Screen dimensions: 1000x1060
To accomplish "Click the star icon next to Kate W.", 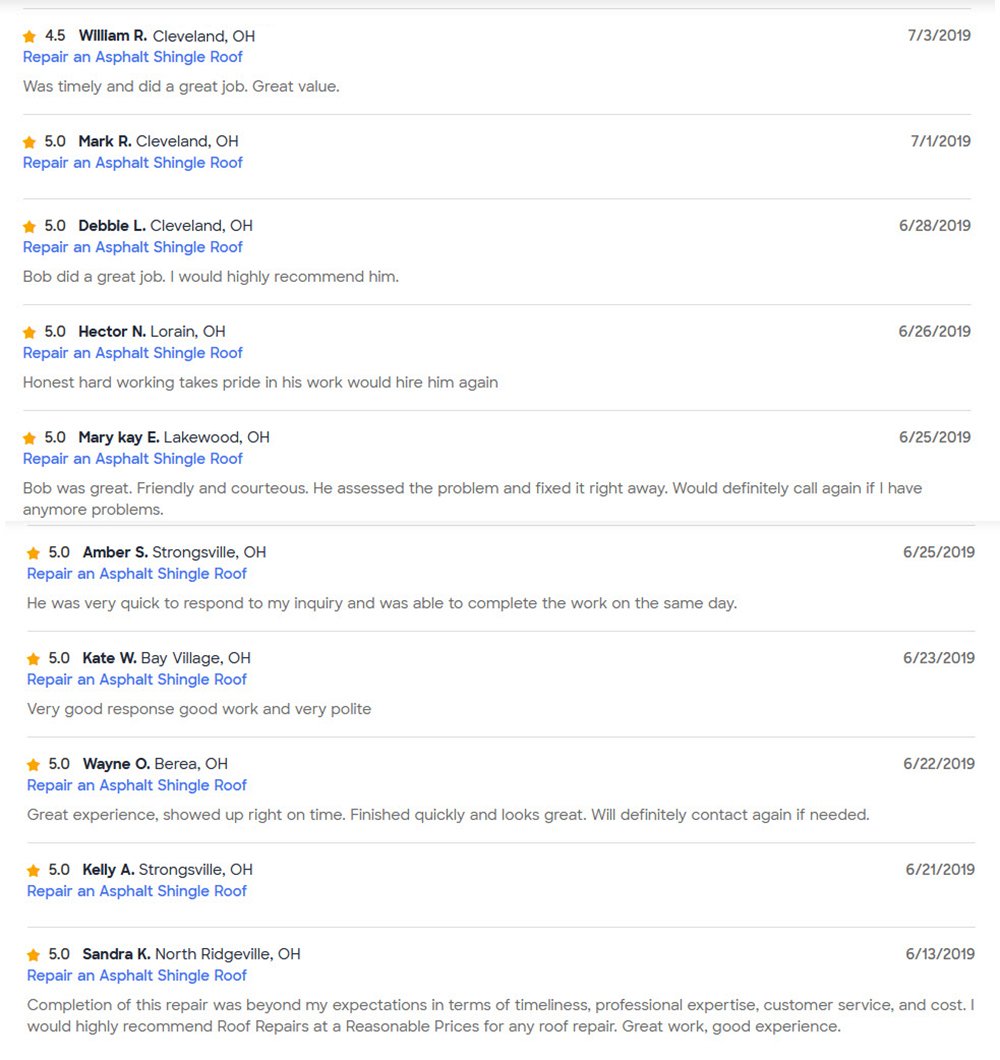I will (x=34, y=659).
